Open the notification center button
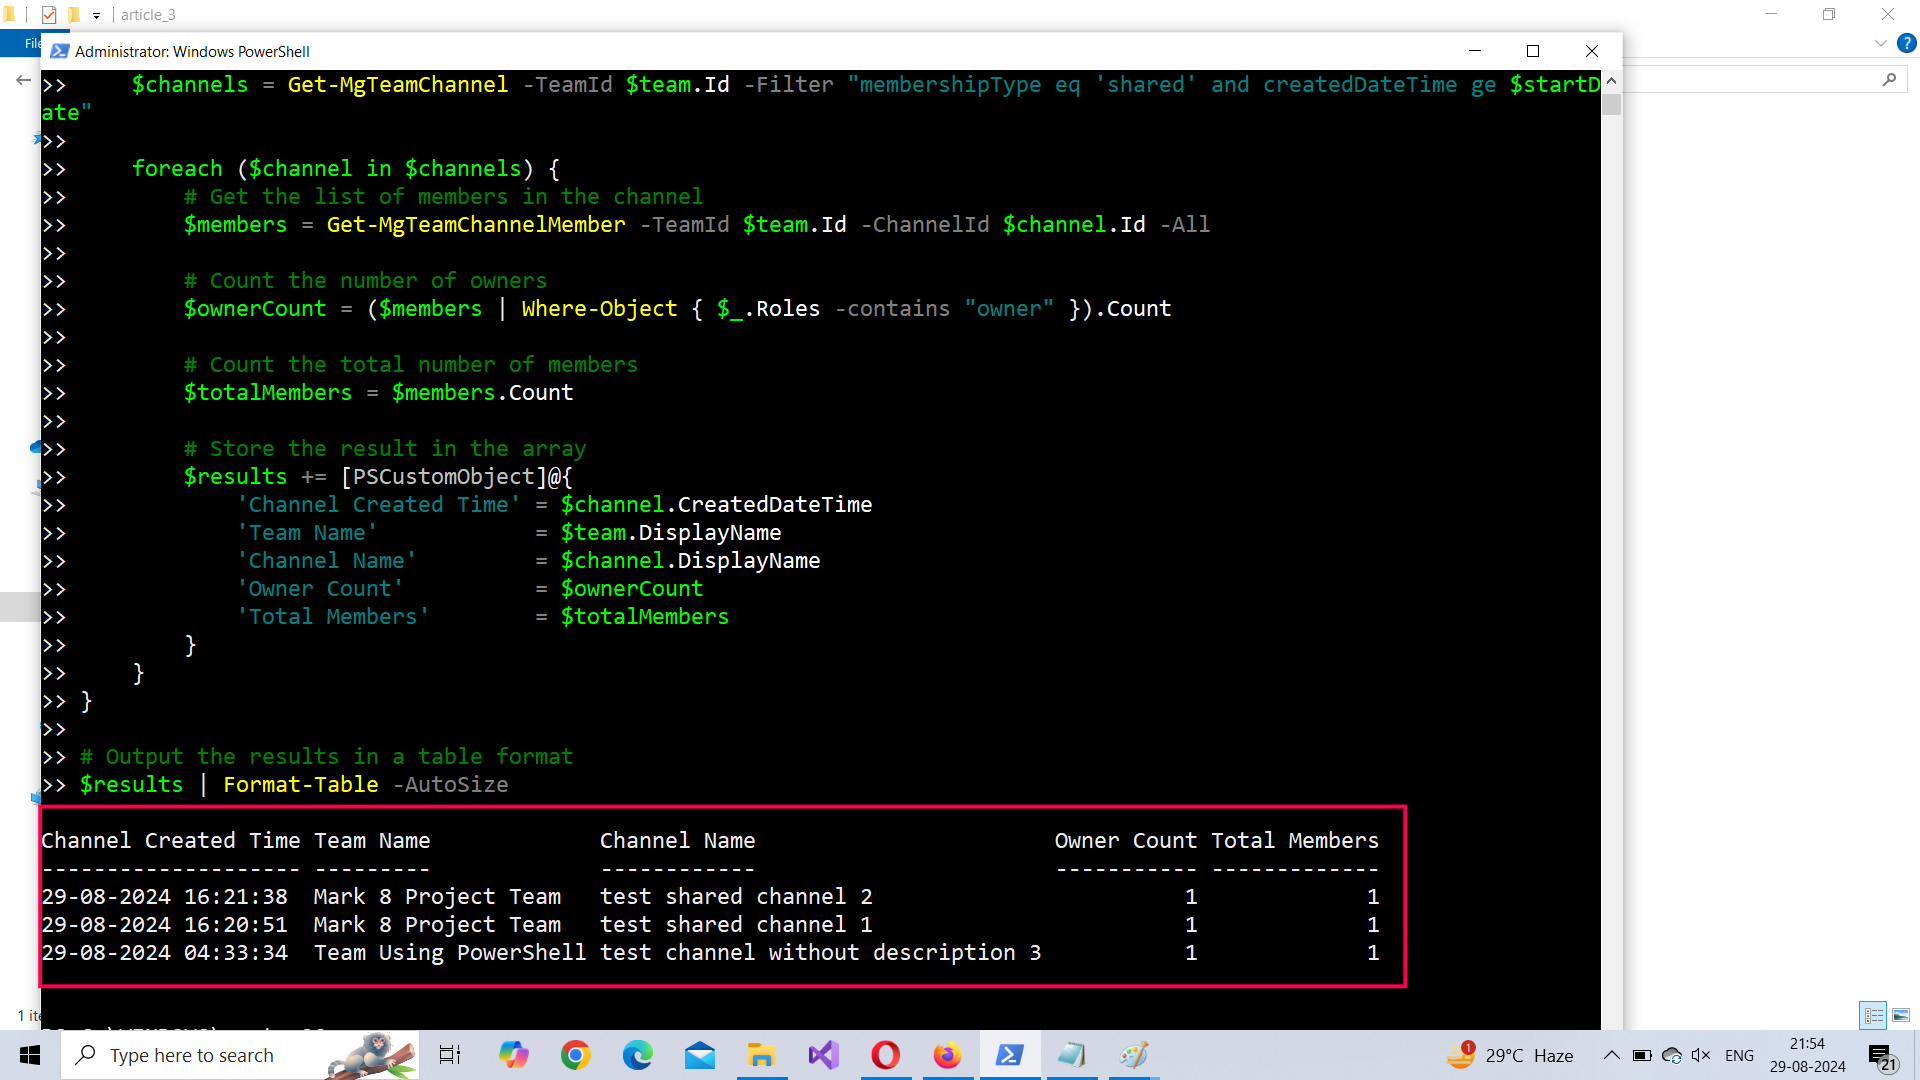The width and height of the screenshot is (1920, 1080). point(1882,1055)
